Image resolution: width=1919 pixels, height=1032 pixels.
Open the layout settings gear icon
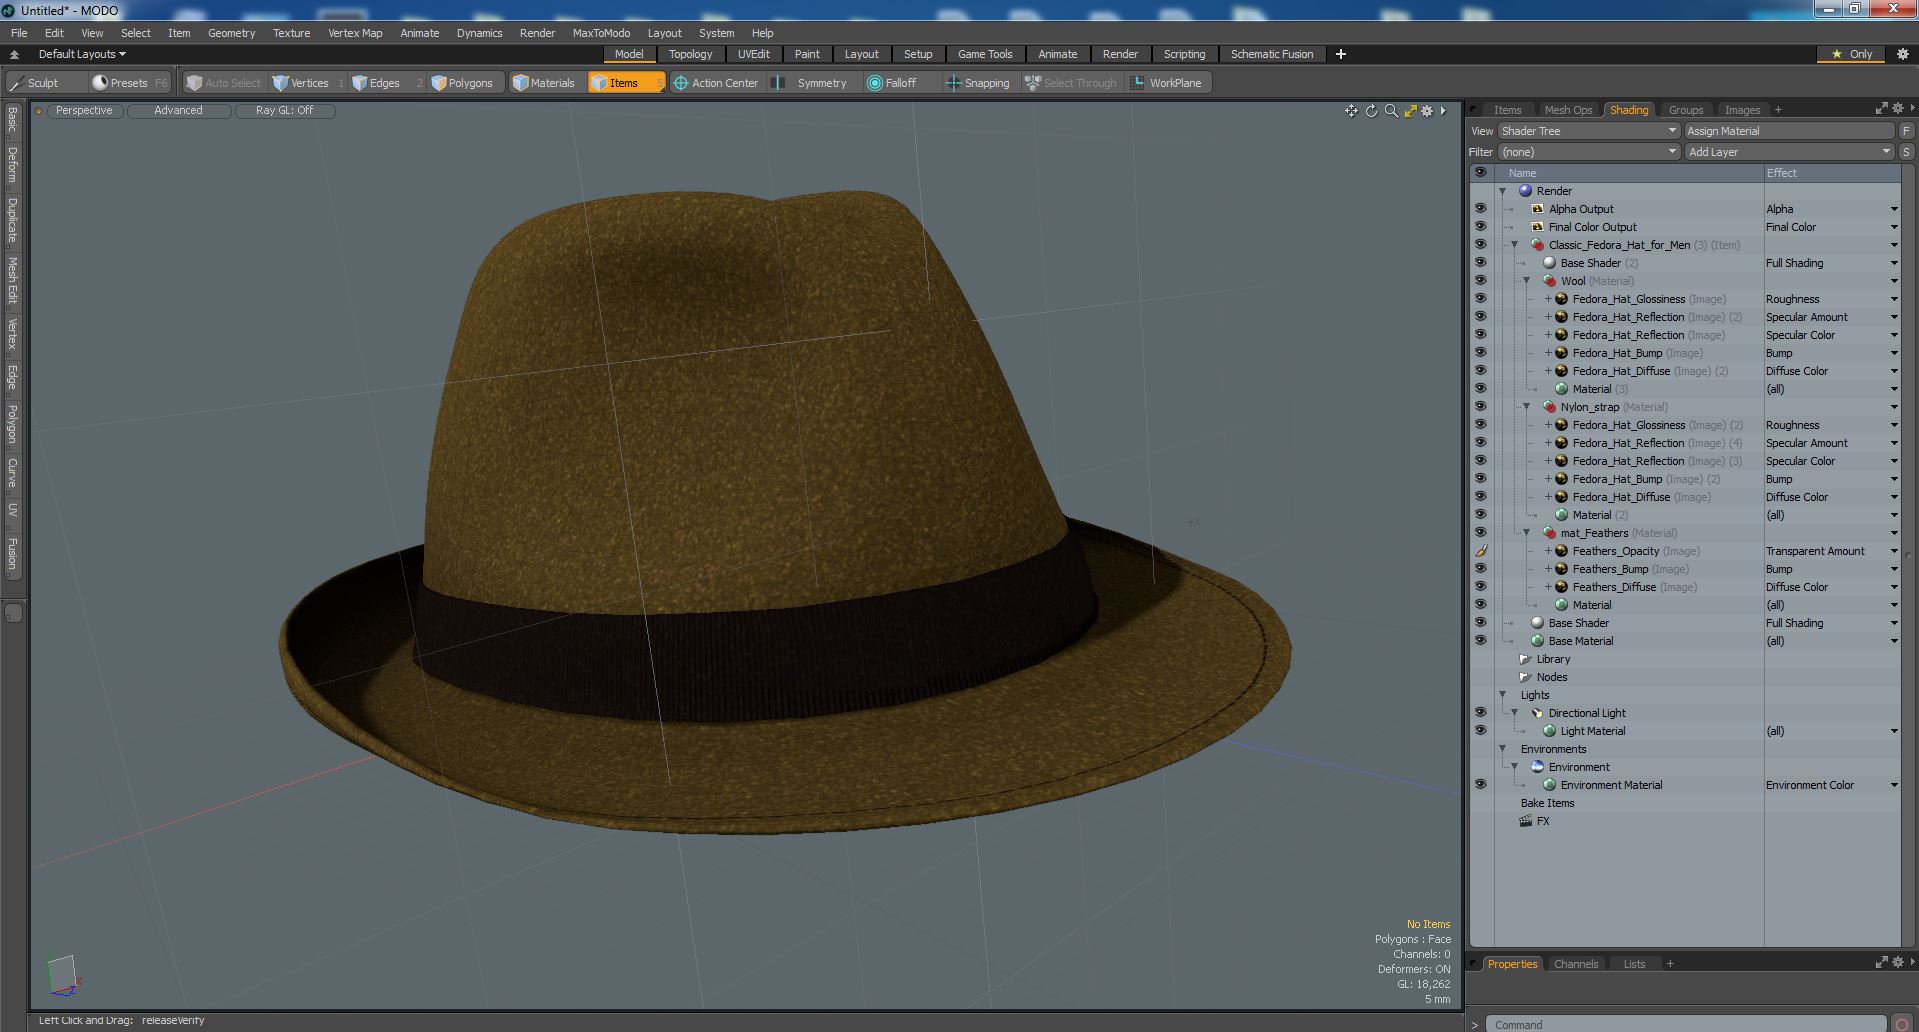pos(1902,54)
